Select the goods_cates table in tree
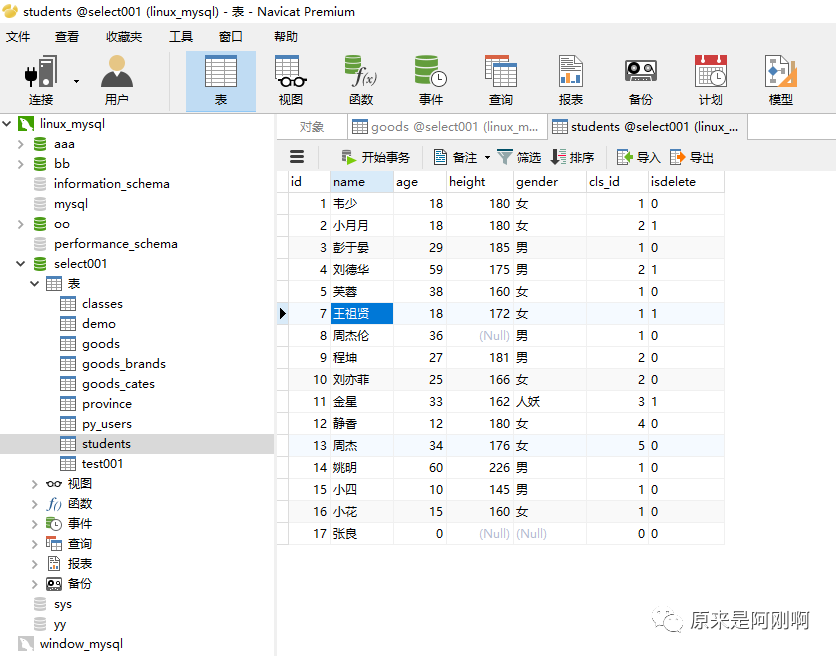The image size is (836, 656). [x=118, y=384]
